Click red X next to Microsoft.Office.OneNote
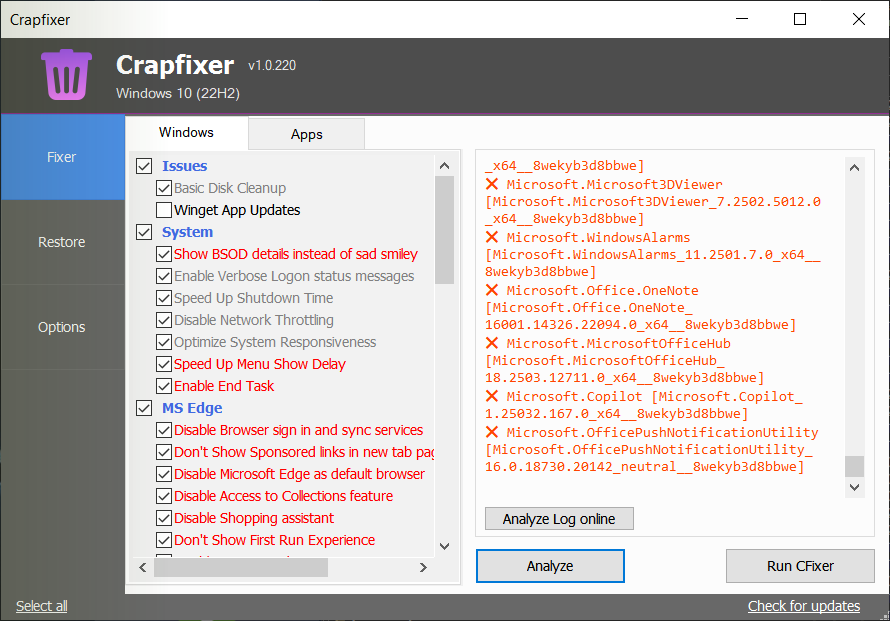Viewport: 890px width, 621px height. point(492,291)
